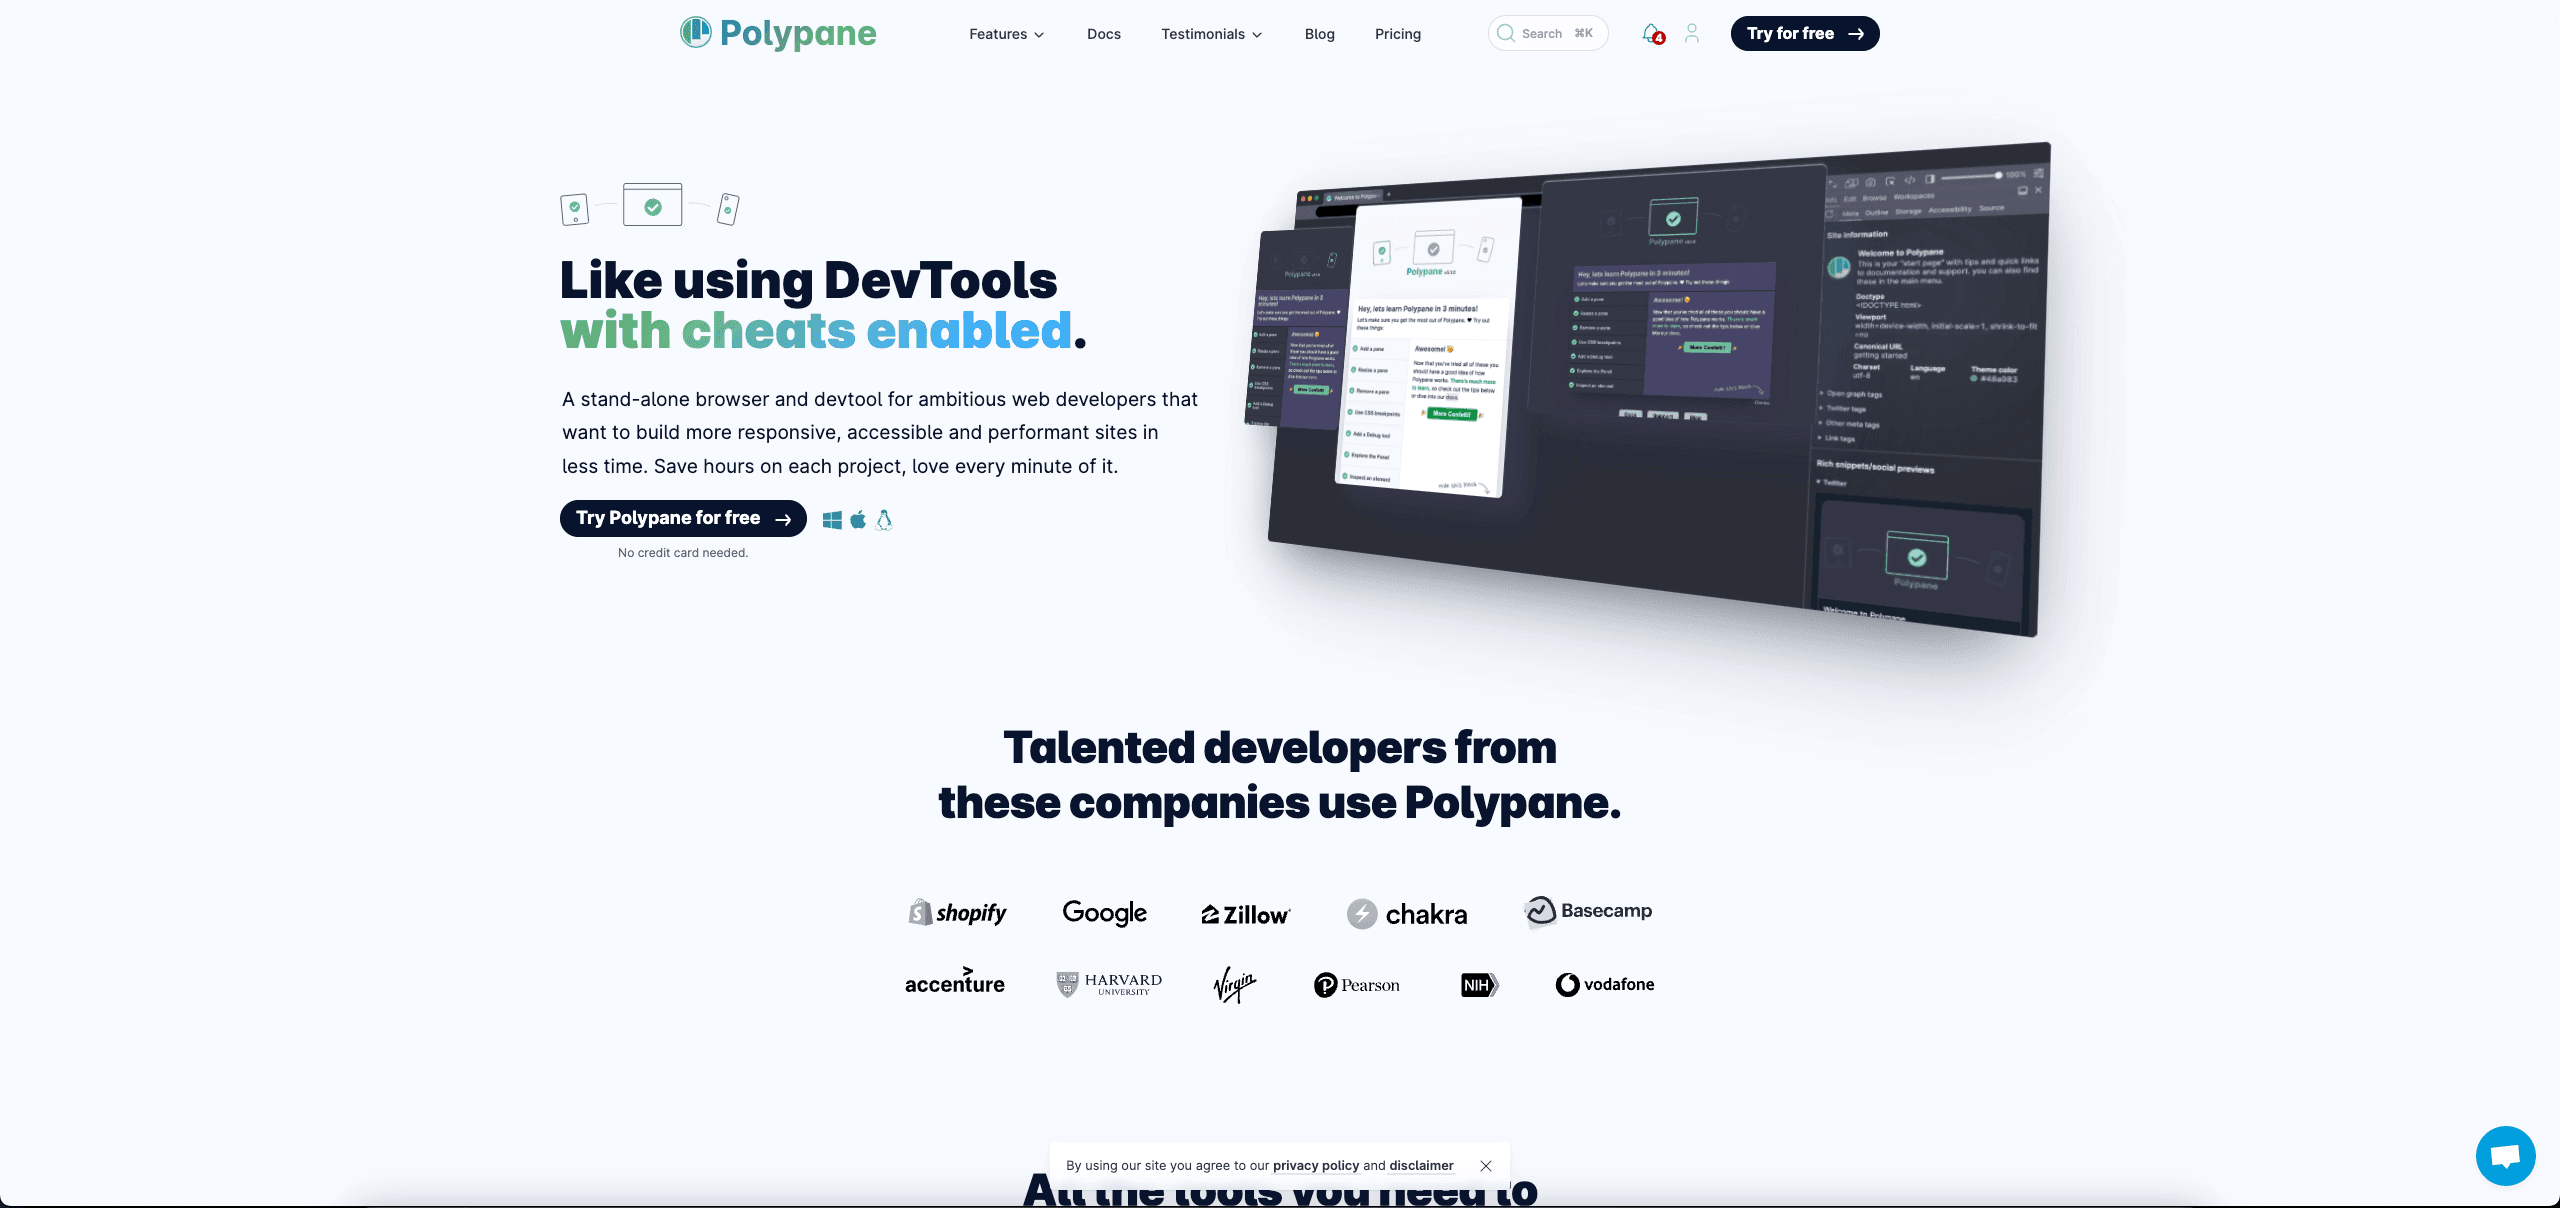Viewport: 2560px width, 1208px height.
Task: Click the Try for free button
Action: (1805, 33)
